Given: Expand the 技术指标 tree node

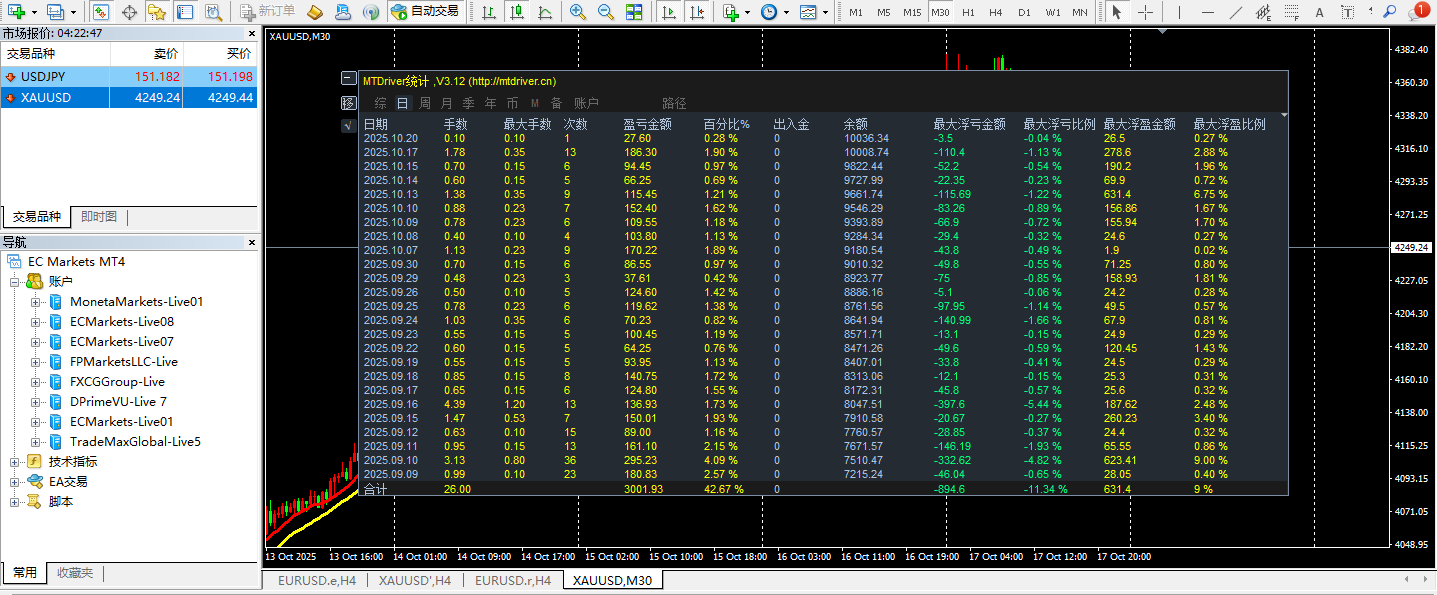Looking at the screenshot, I should 15,462.
